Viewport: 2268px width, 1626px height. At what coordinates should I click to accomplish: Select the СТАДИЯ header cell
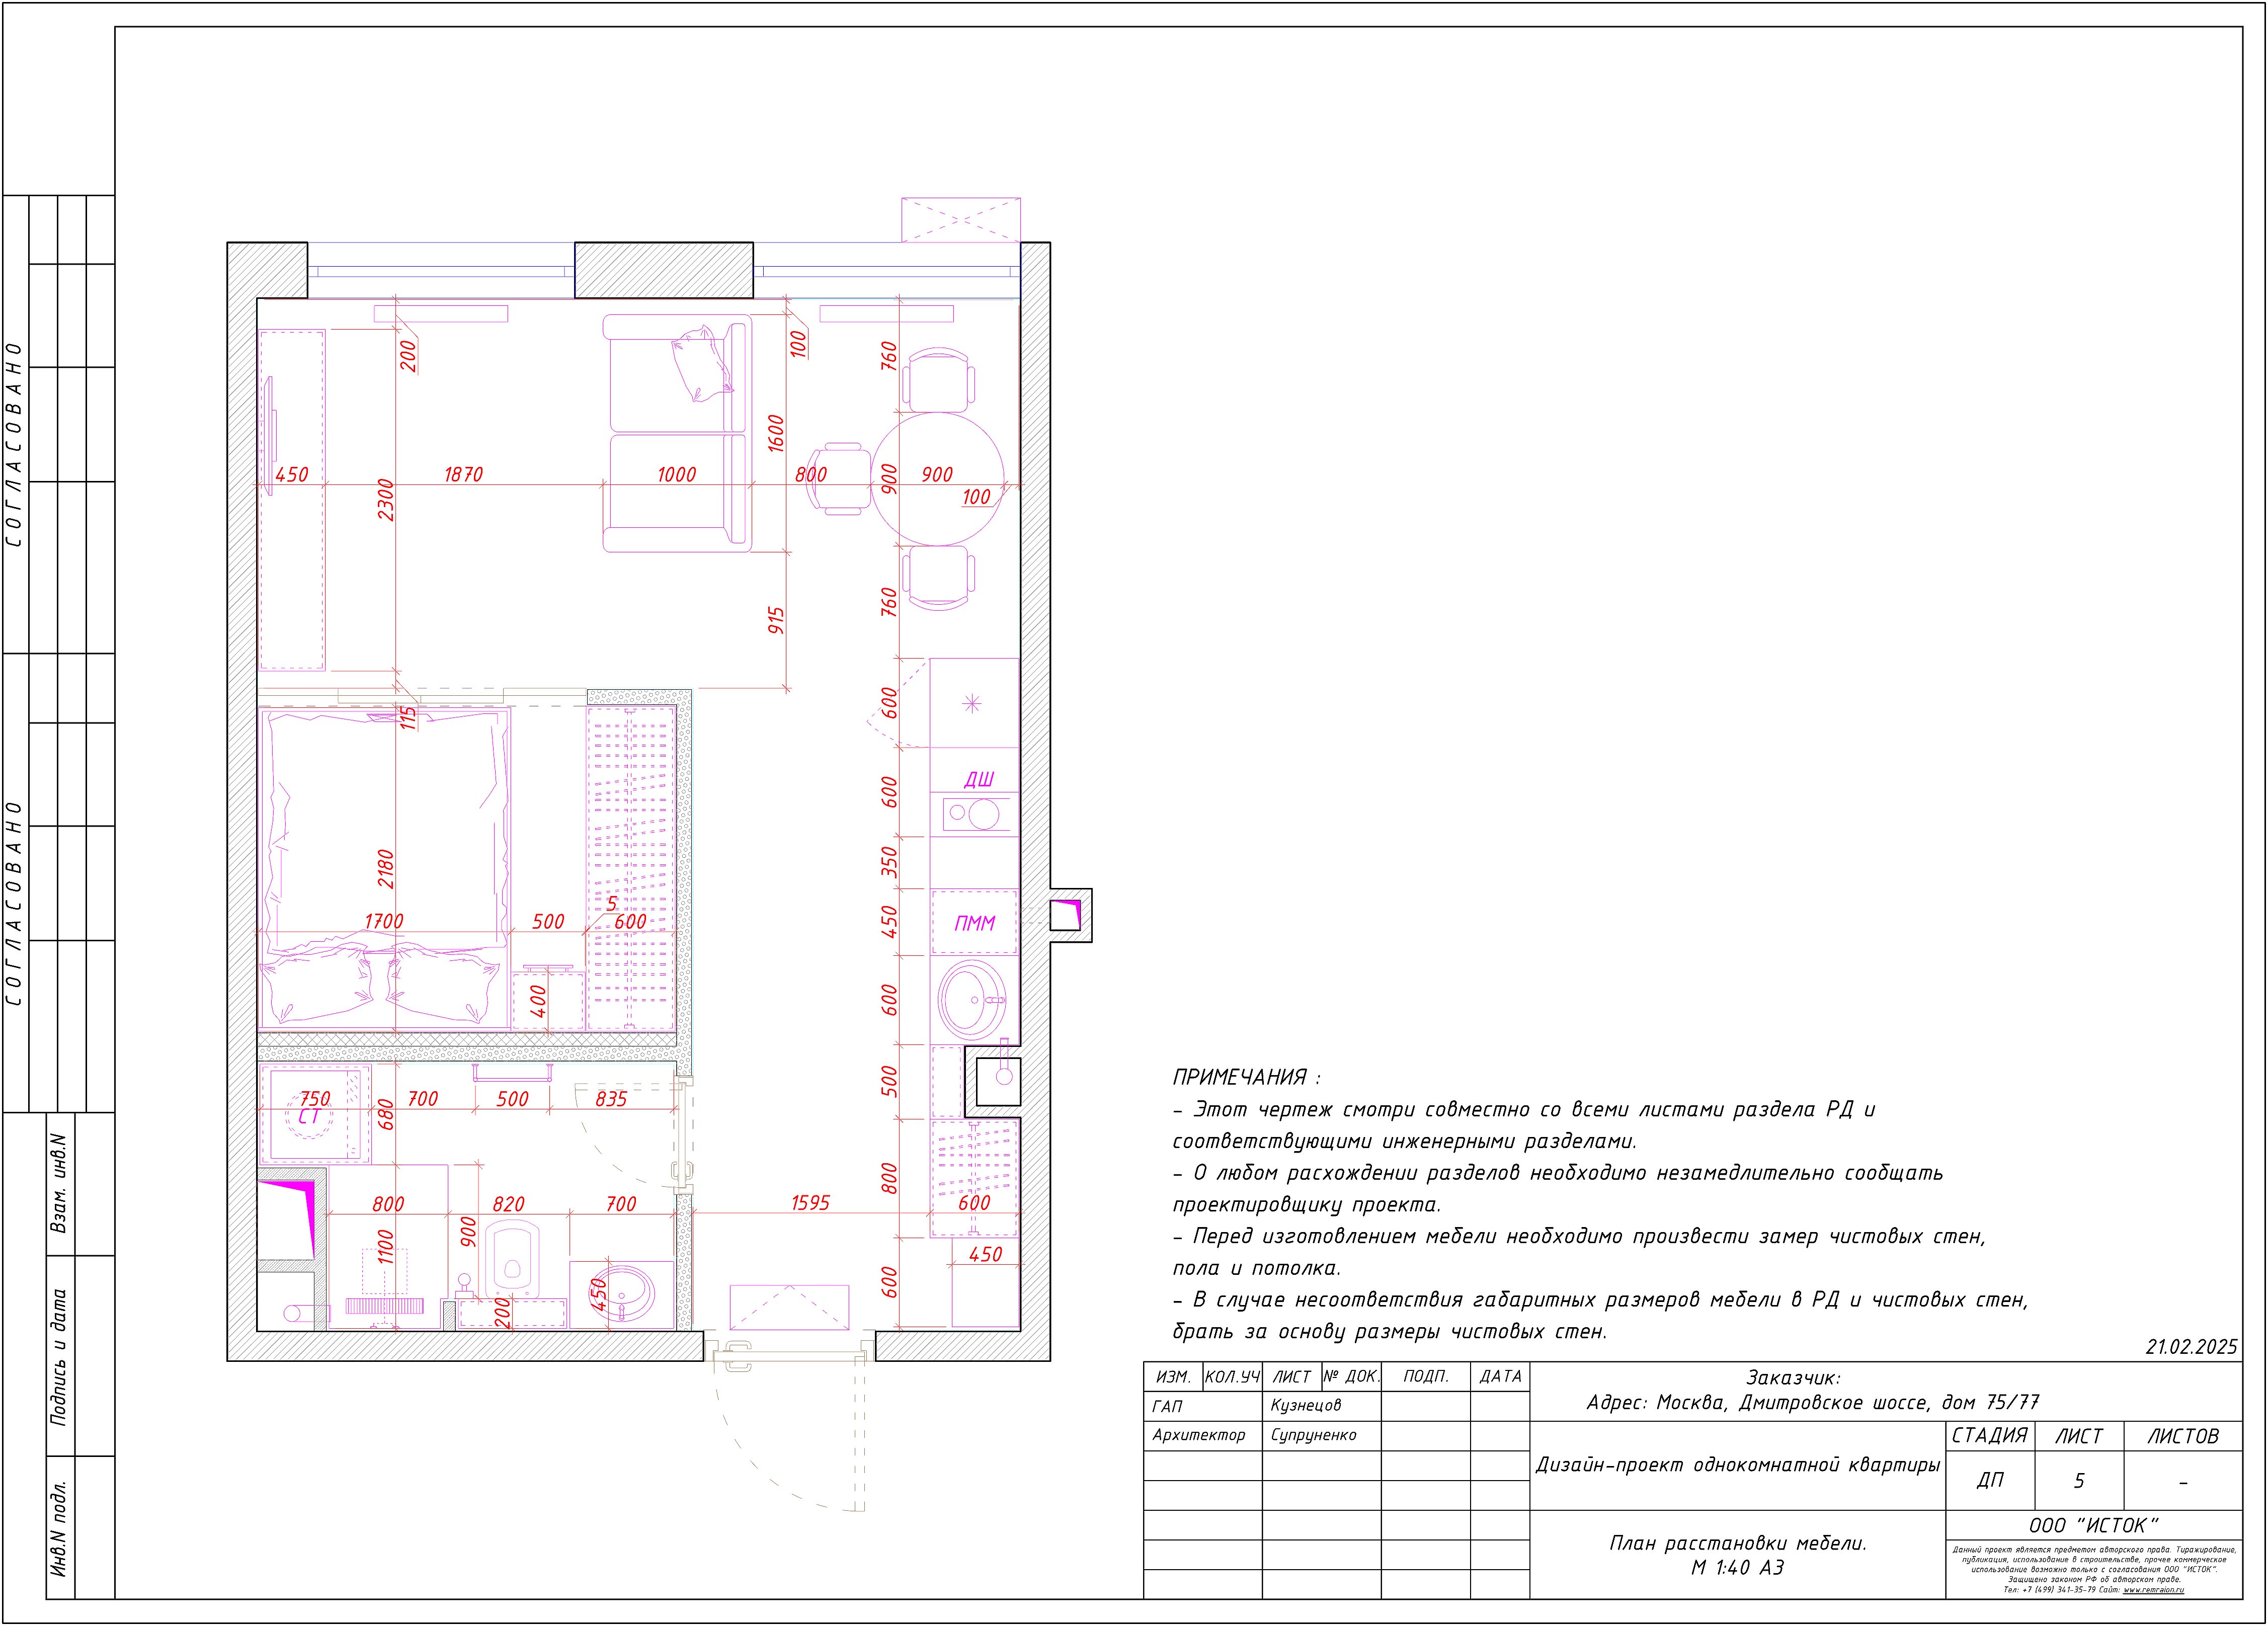[x=1990, y=1436]
